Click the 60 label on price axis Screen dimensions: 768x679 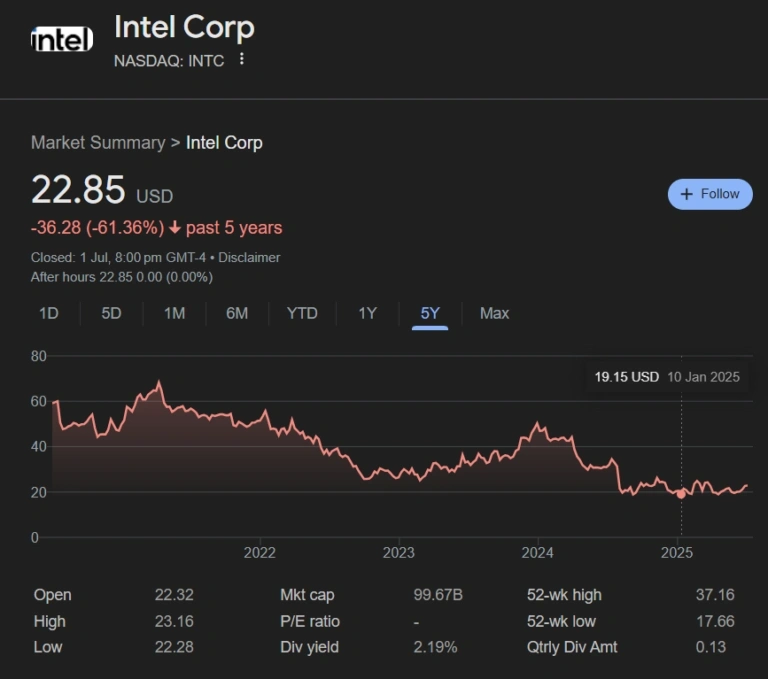click(39, 402)
